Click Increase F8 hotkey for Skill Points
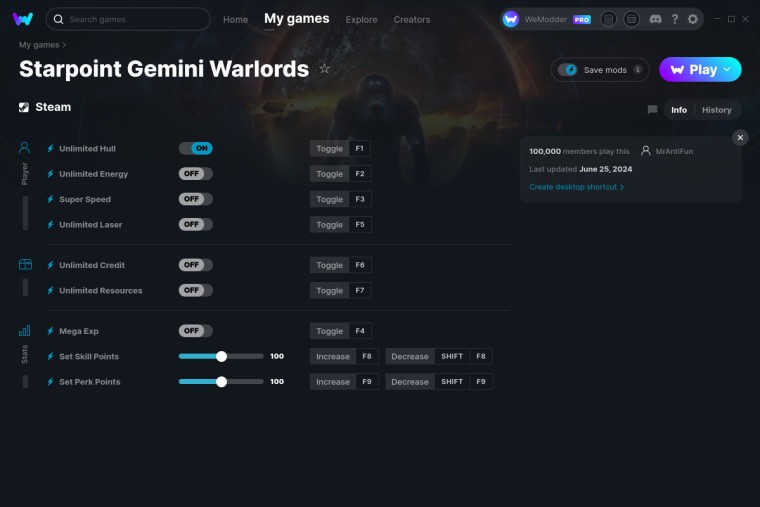760x507 pixels. coord(344,356)
